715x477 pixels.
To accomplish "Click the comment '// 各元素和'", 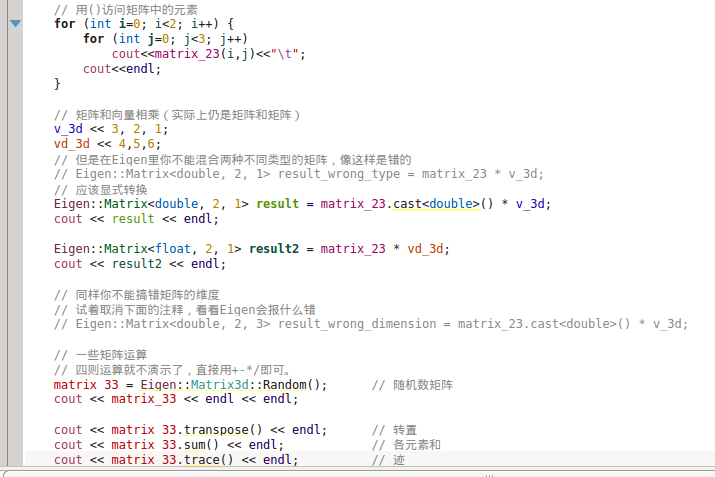I will (406, 445).
